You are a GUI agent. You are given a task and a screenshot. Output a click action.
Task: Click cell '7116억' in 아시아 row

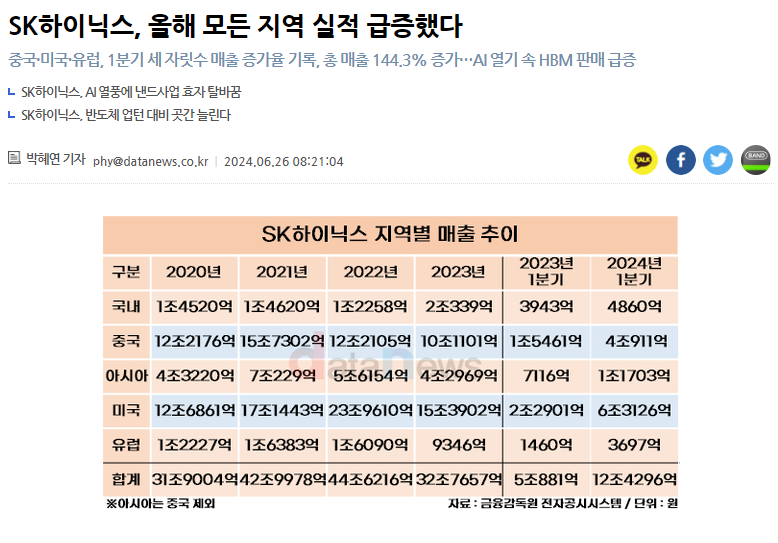[x=546, y=376]
